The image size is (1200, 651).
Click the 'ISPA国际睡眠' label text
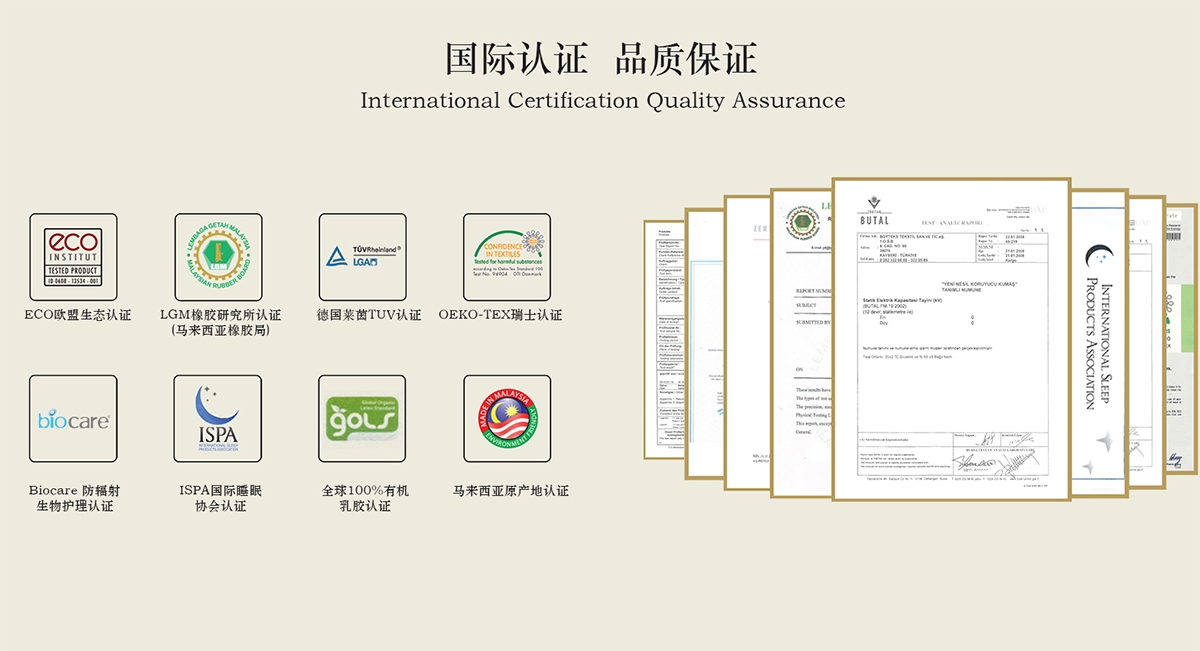coord(220,491)
